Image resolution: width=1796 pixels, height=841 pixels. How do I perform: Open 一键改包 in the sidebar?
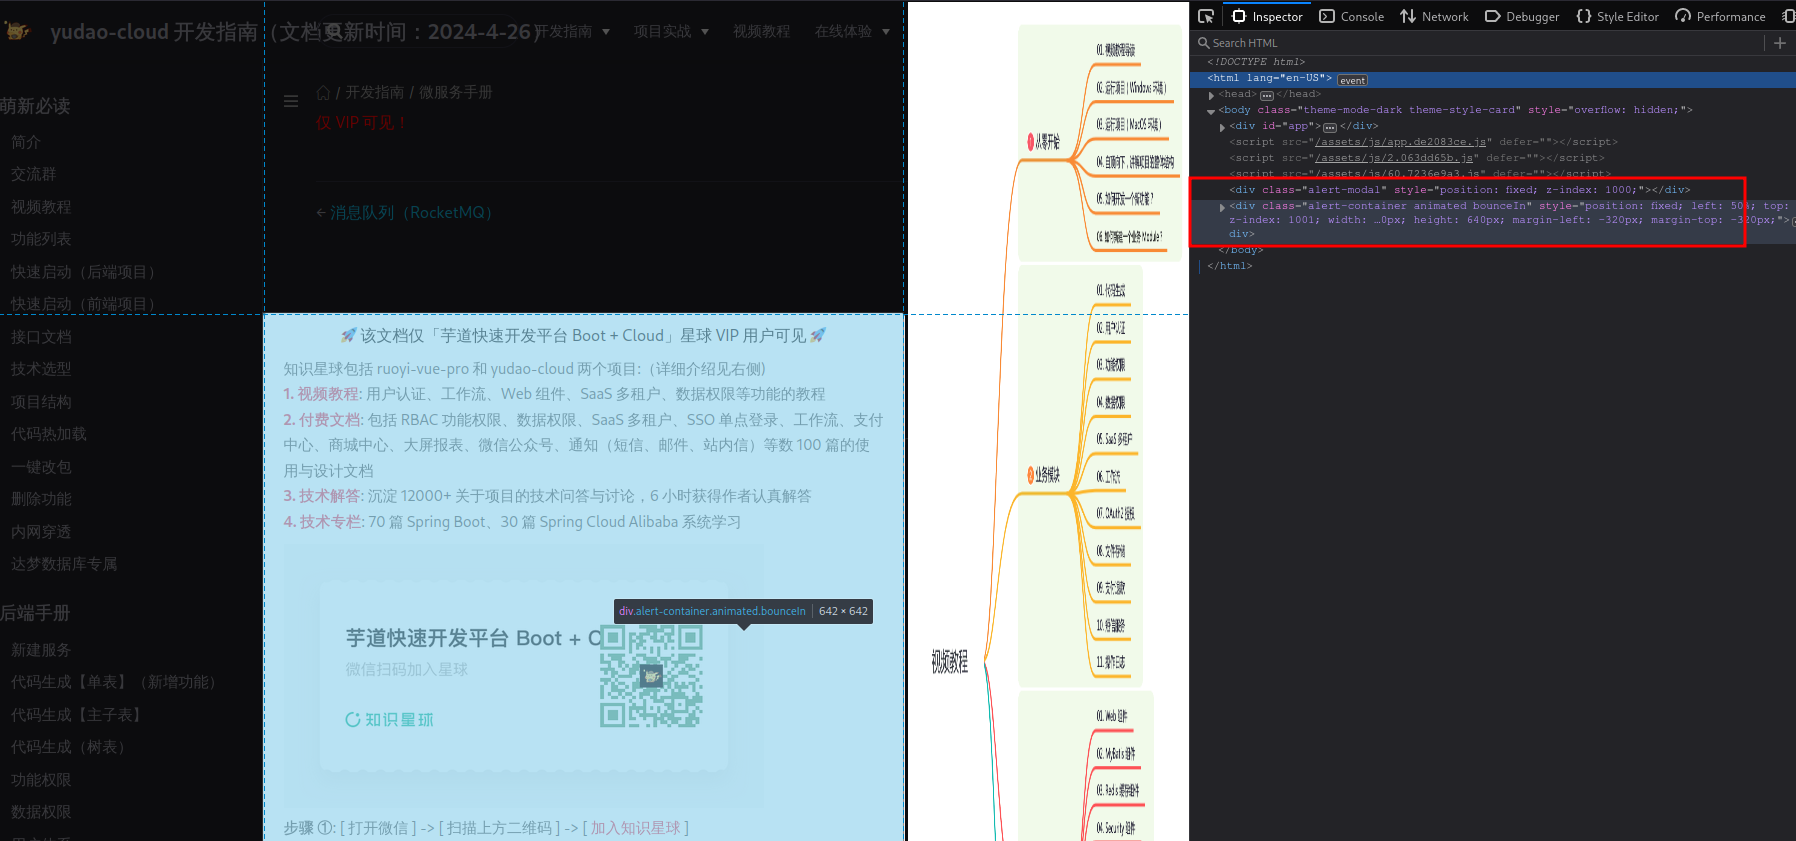41,467
